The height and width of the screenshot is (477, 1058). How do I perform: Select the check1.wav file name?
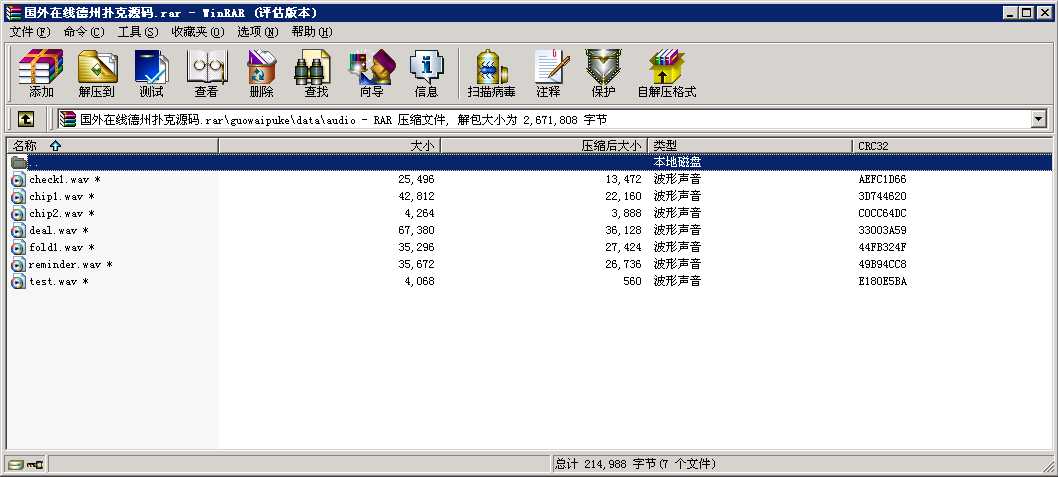click(65, 179)
